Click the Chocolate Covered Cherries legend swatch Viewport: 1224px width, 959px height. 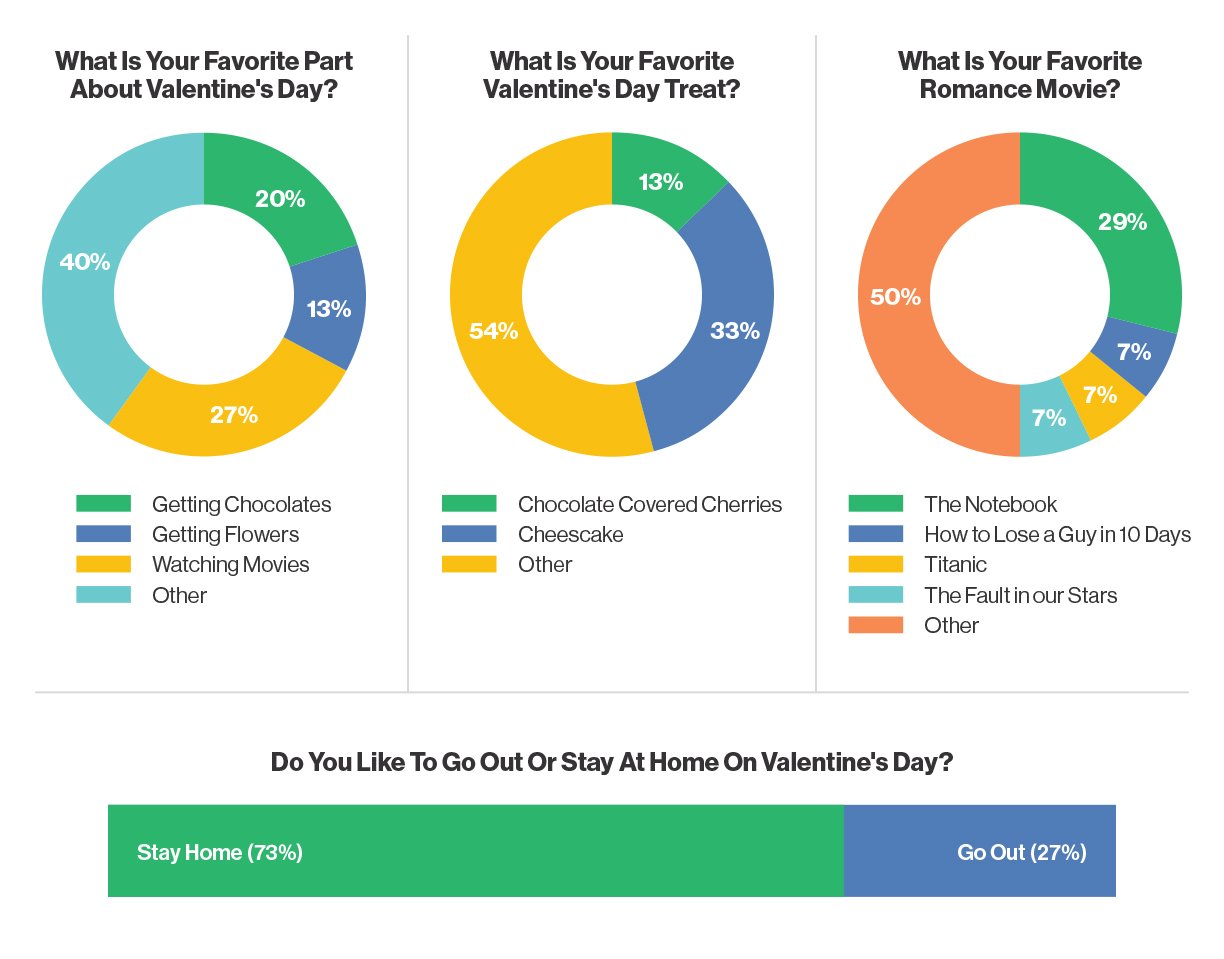point(469,504)
